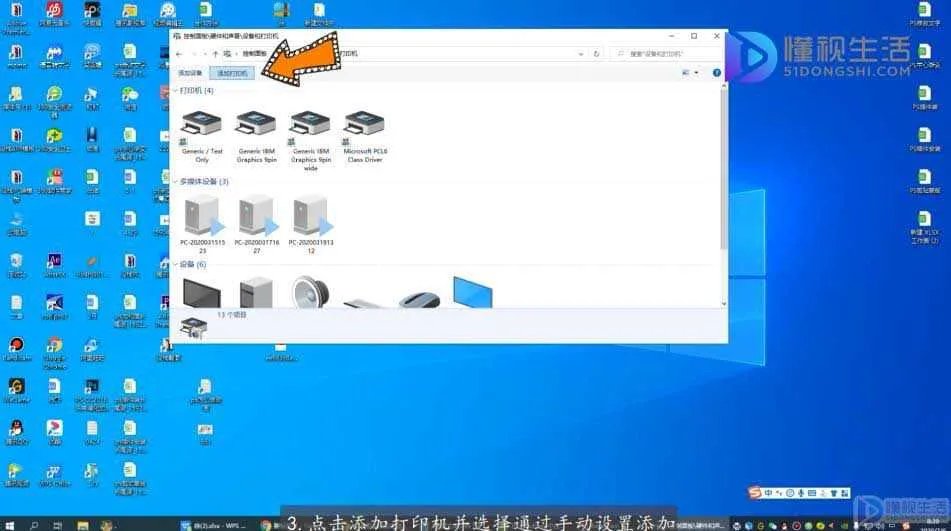This screenshot has height=531, width=951.
Task: Select Generic IBM Graphics 9pin wide printer
Action: click(311, 141)
